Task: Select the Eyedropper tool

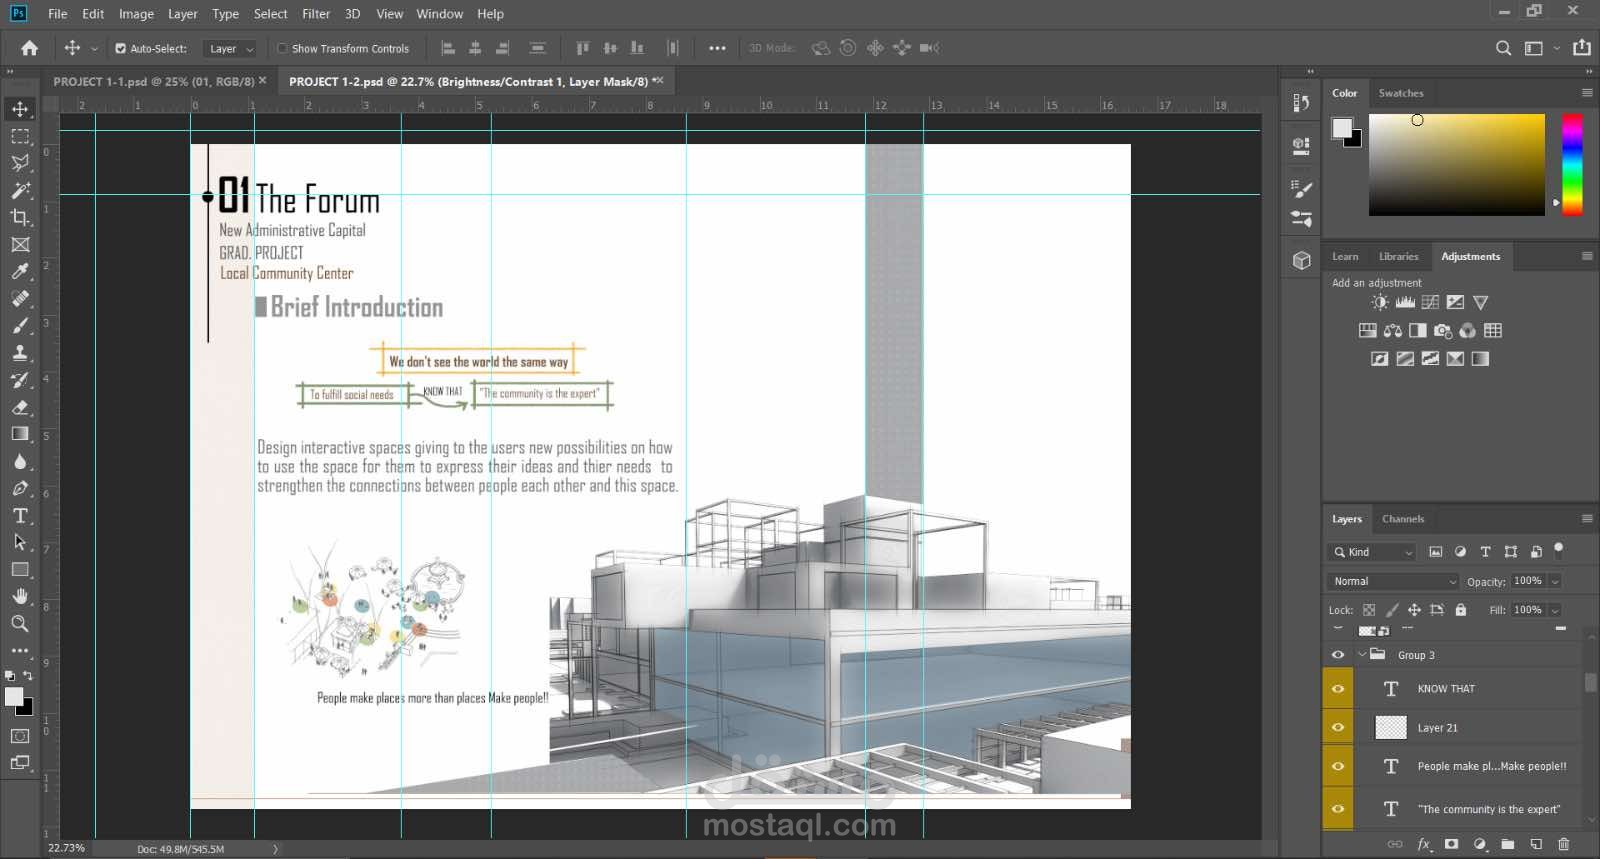Action: (x=20, y=271)
